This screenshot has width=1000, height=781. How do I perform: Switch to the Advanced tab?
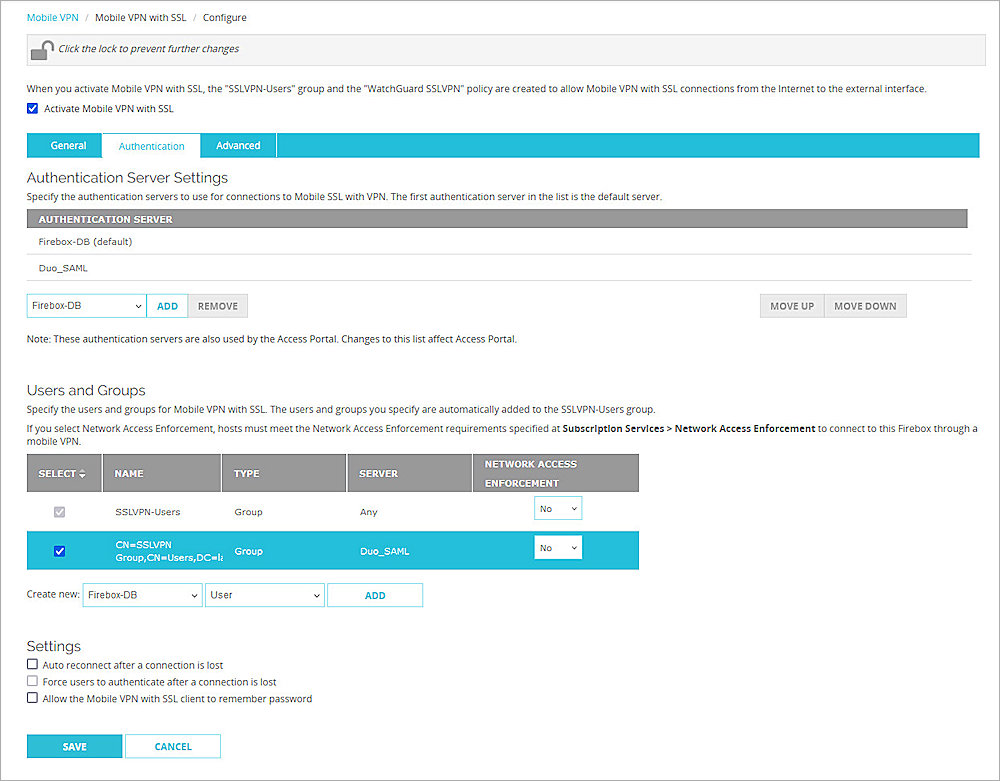point(237,145)
